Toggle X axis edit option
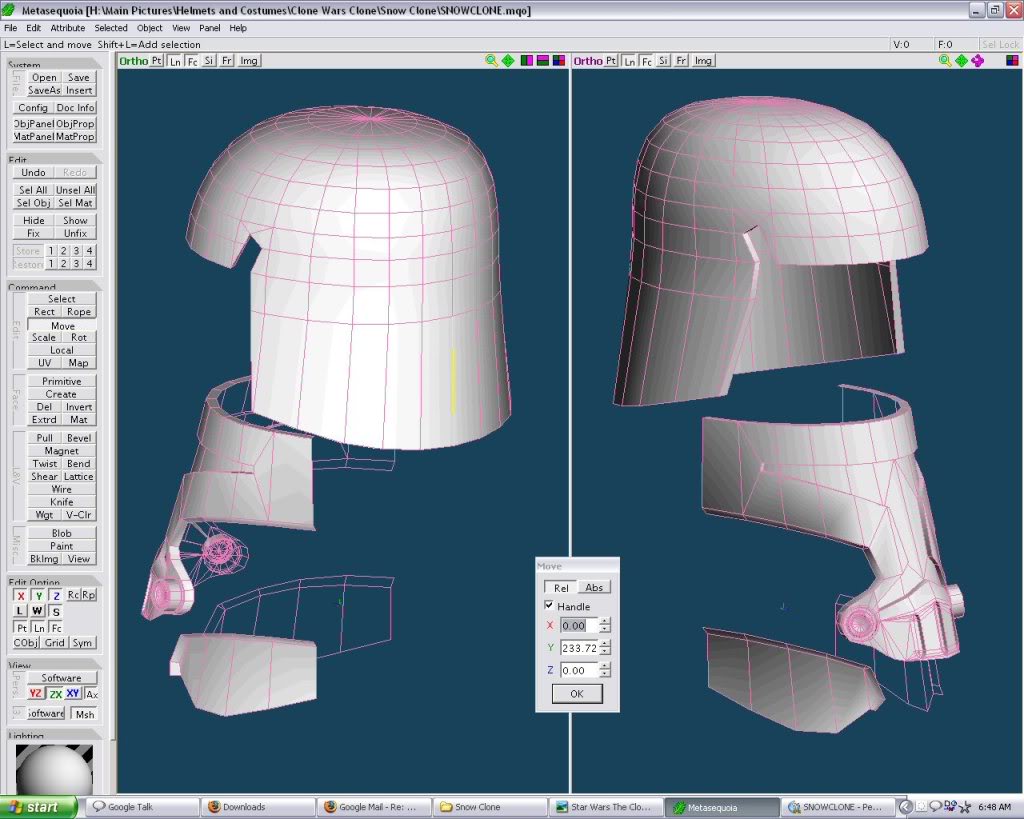Screen dimensions: 1024x819 (x=21, y=595)
